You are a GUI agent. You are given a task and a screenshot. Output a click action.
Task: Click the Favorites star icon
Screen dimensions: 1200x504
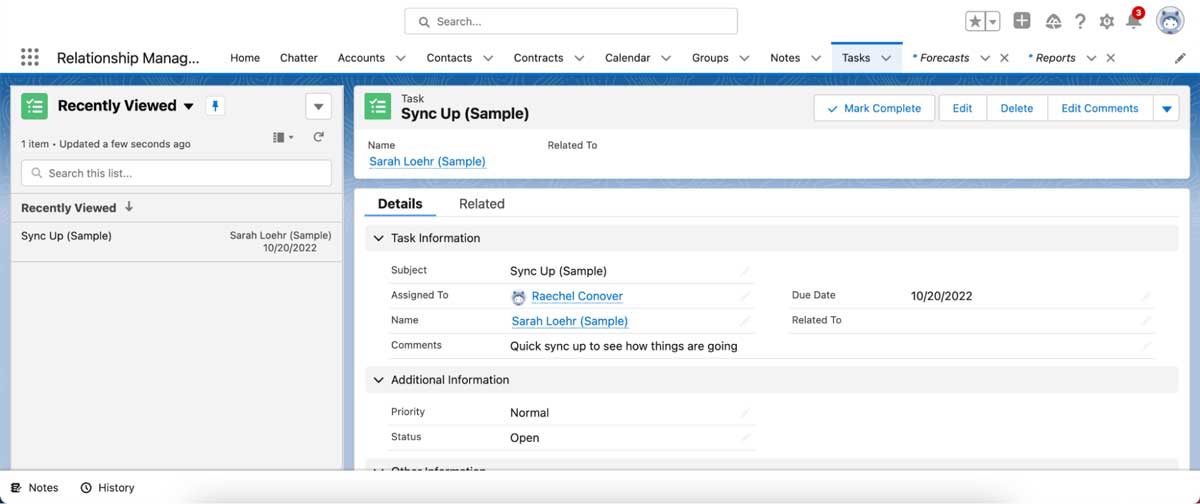coord(975,22)
